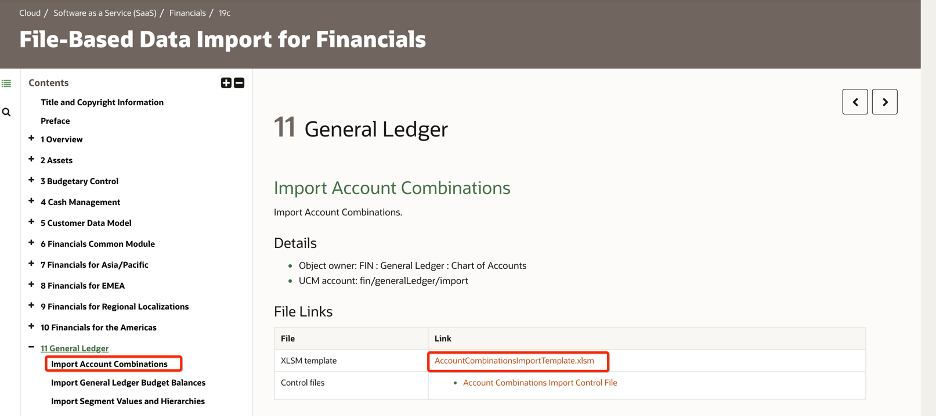936x416 pixels.
Task: Open Import General Ledger Budget Balances
Action: pyautogui.click(x=128, y=383)
